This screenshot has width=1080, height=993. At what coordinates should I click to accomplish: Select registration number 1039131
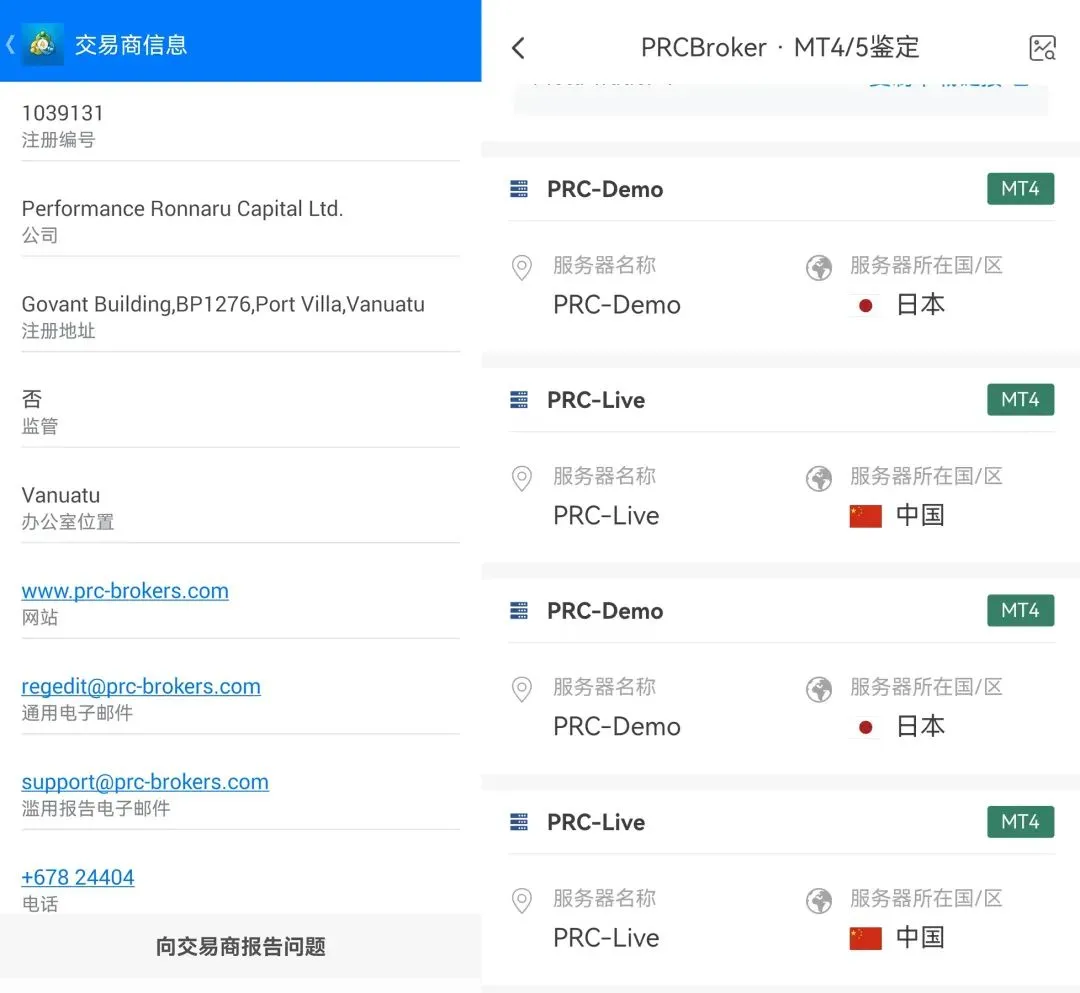pyautogui.click(x=63, y=113)
